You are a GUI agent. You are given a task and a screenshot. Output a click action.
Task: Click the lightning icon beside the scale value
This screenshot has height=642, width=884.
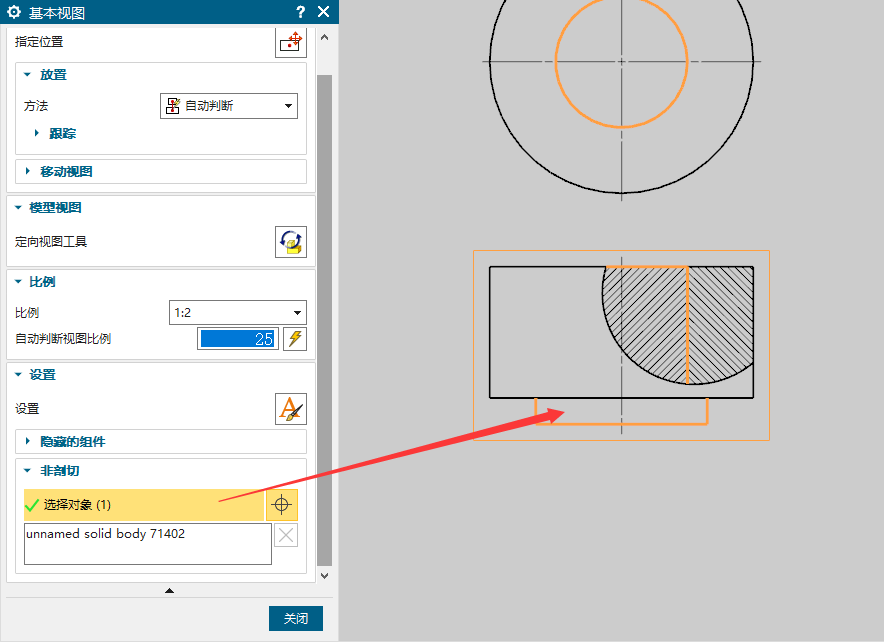294,338
